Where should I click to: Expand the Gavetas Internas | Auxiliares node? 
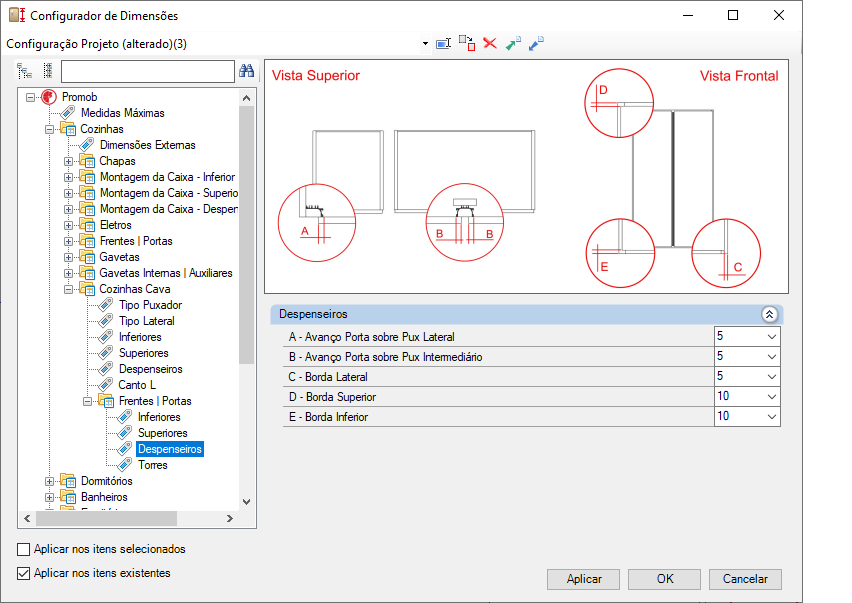click(68, 273)
